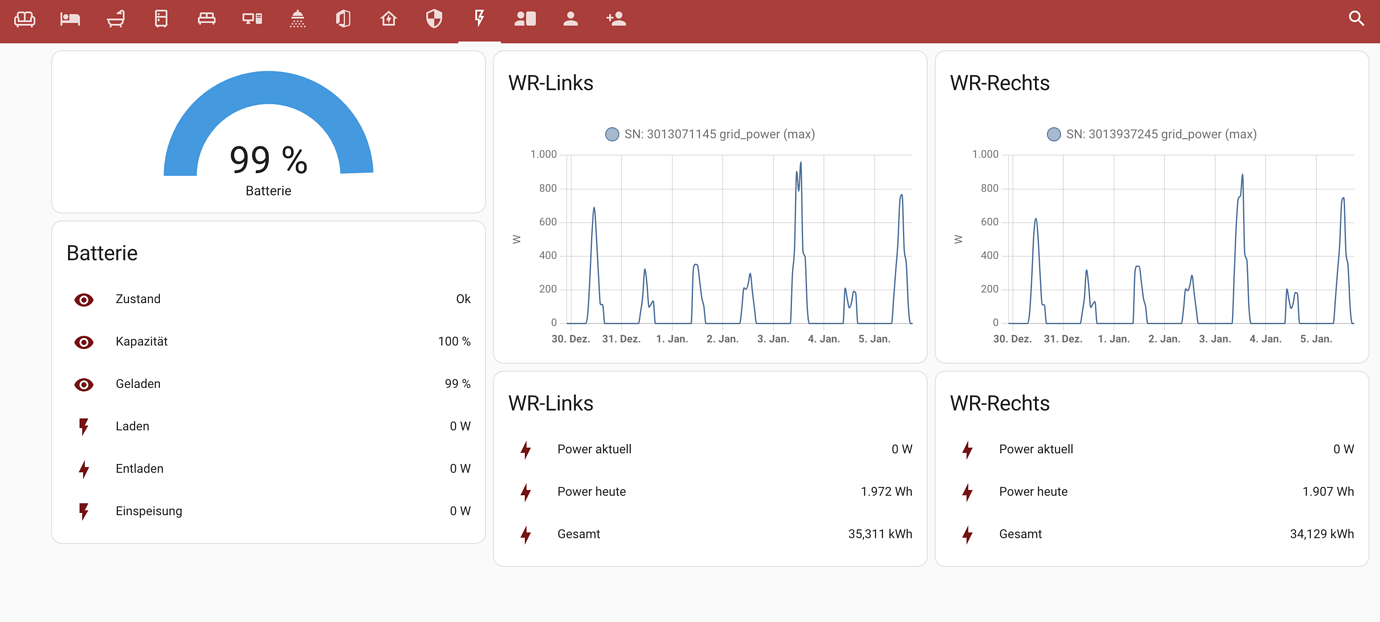Viewport: 1380px width, 622px height.
Task: Open the office computer icon
Action: tap(251, 18)
